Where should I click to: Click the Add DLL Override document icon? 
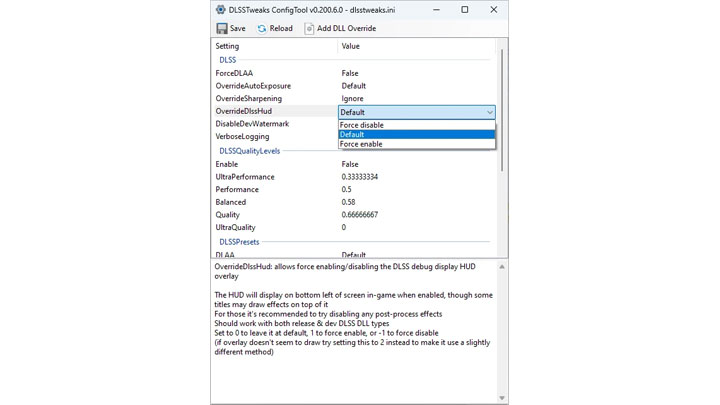(x=309, y=28)
